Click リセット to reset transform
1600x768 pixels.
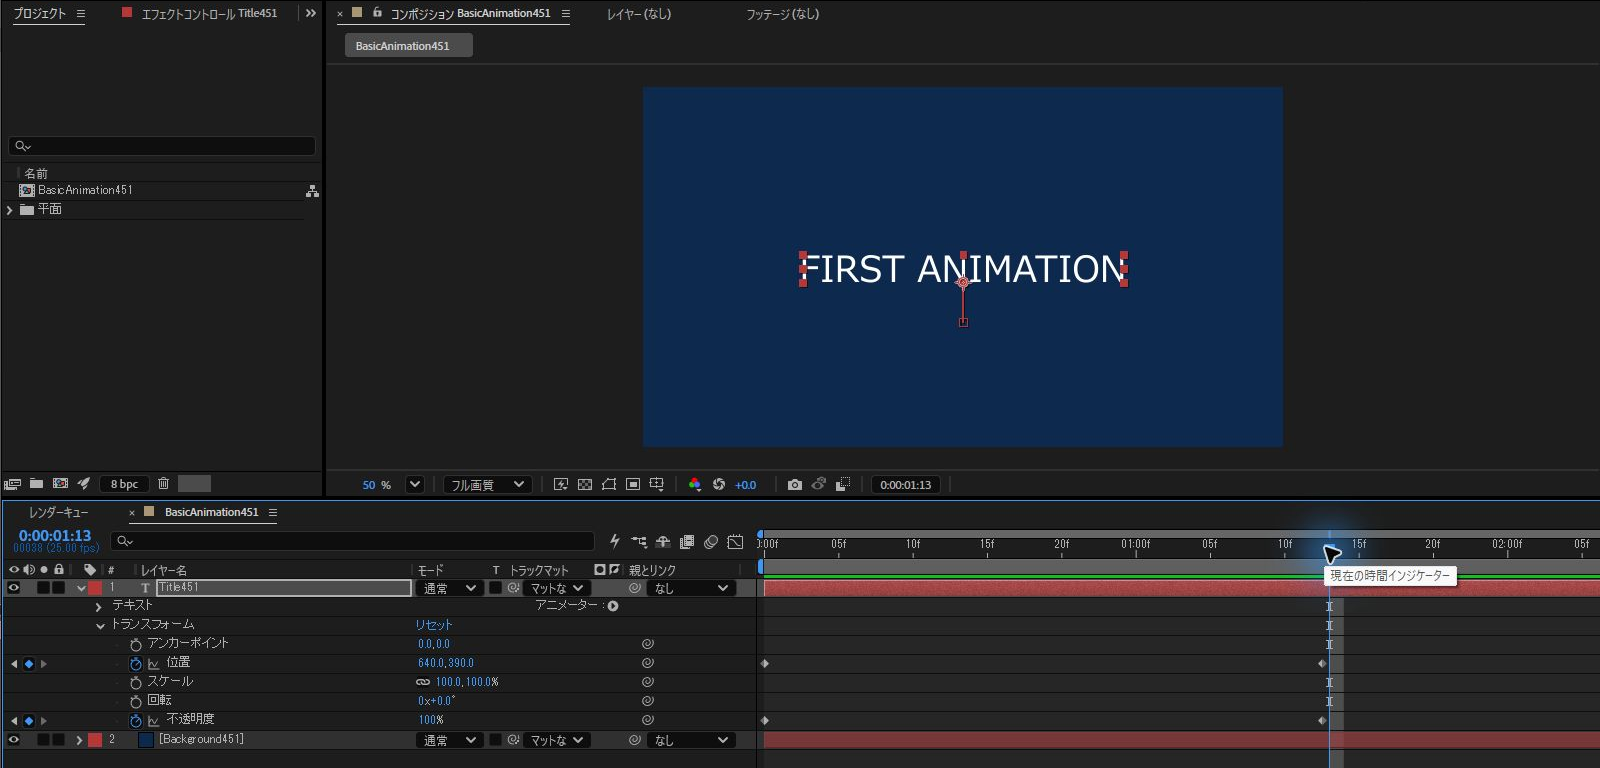coord(434,625)
